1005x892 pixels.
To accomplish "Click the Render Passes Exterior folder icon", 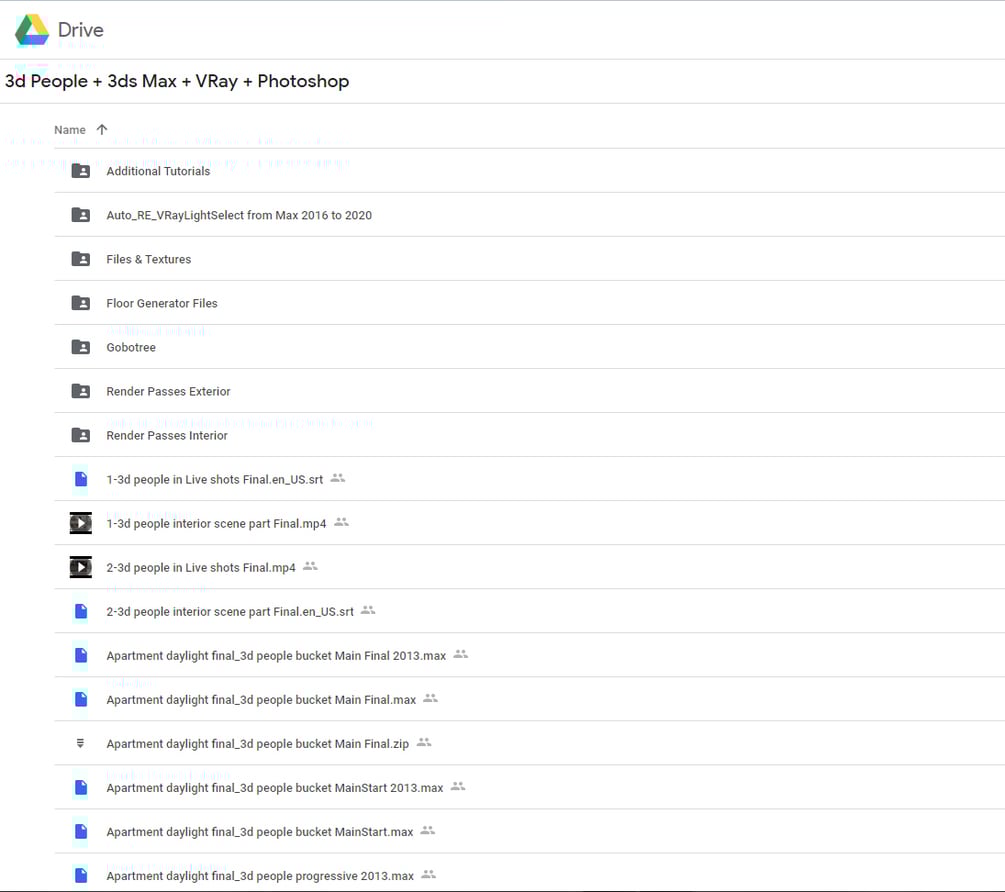I will point(81,391).
